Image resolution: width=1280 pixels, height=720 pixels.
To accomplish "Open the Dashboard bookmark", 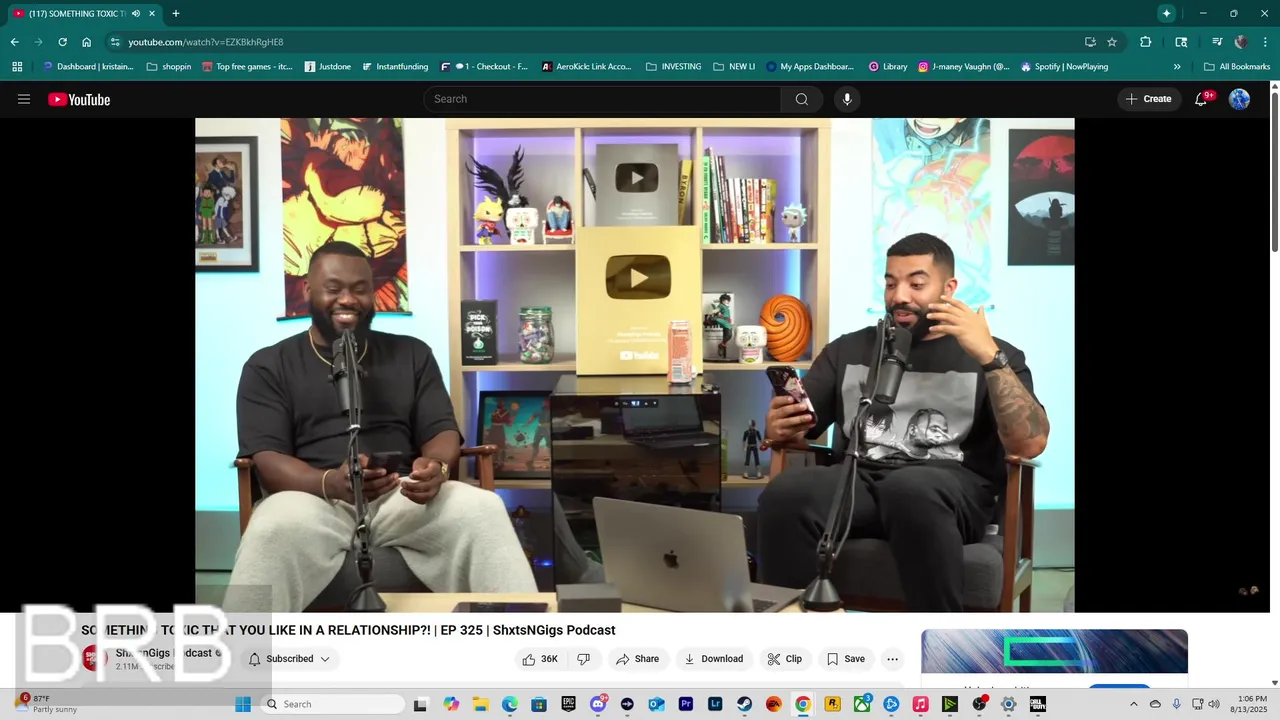I will pyautogui.click(x=87, y=67).
